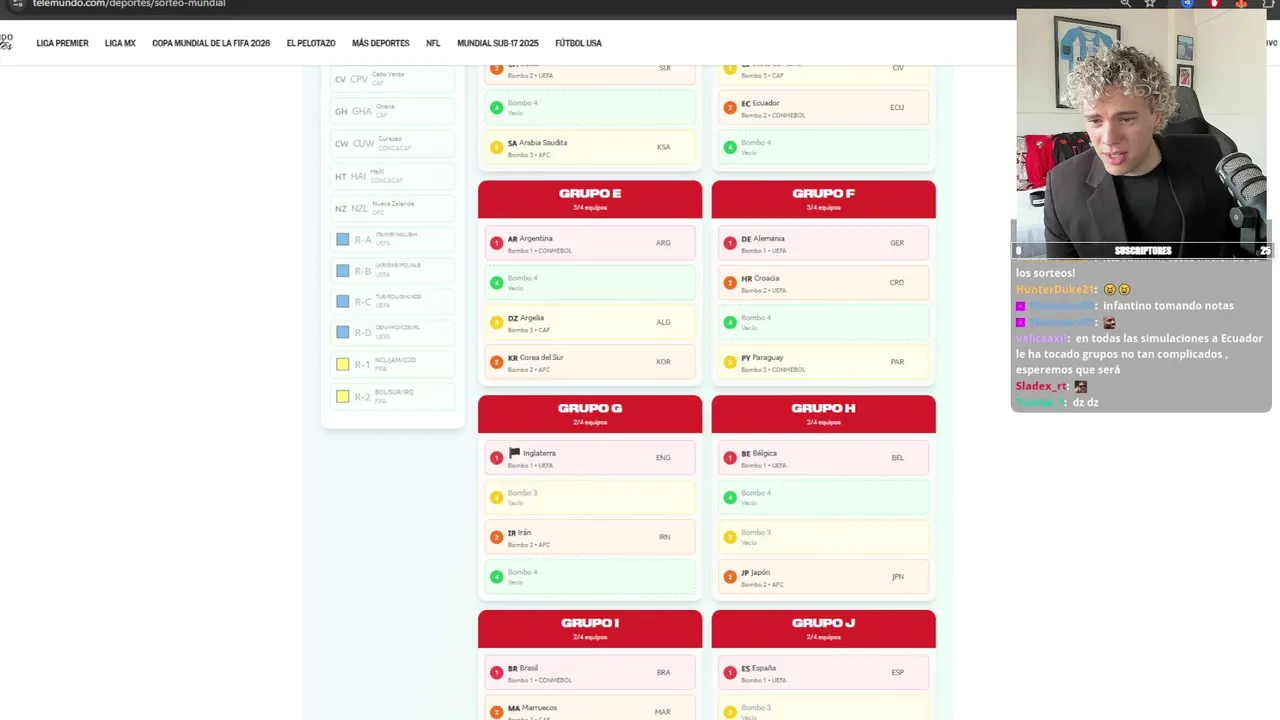Click the empty Bombo 3 slot in Grupo H
1280x720 pixels.
(x=824, y=537)
